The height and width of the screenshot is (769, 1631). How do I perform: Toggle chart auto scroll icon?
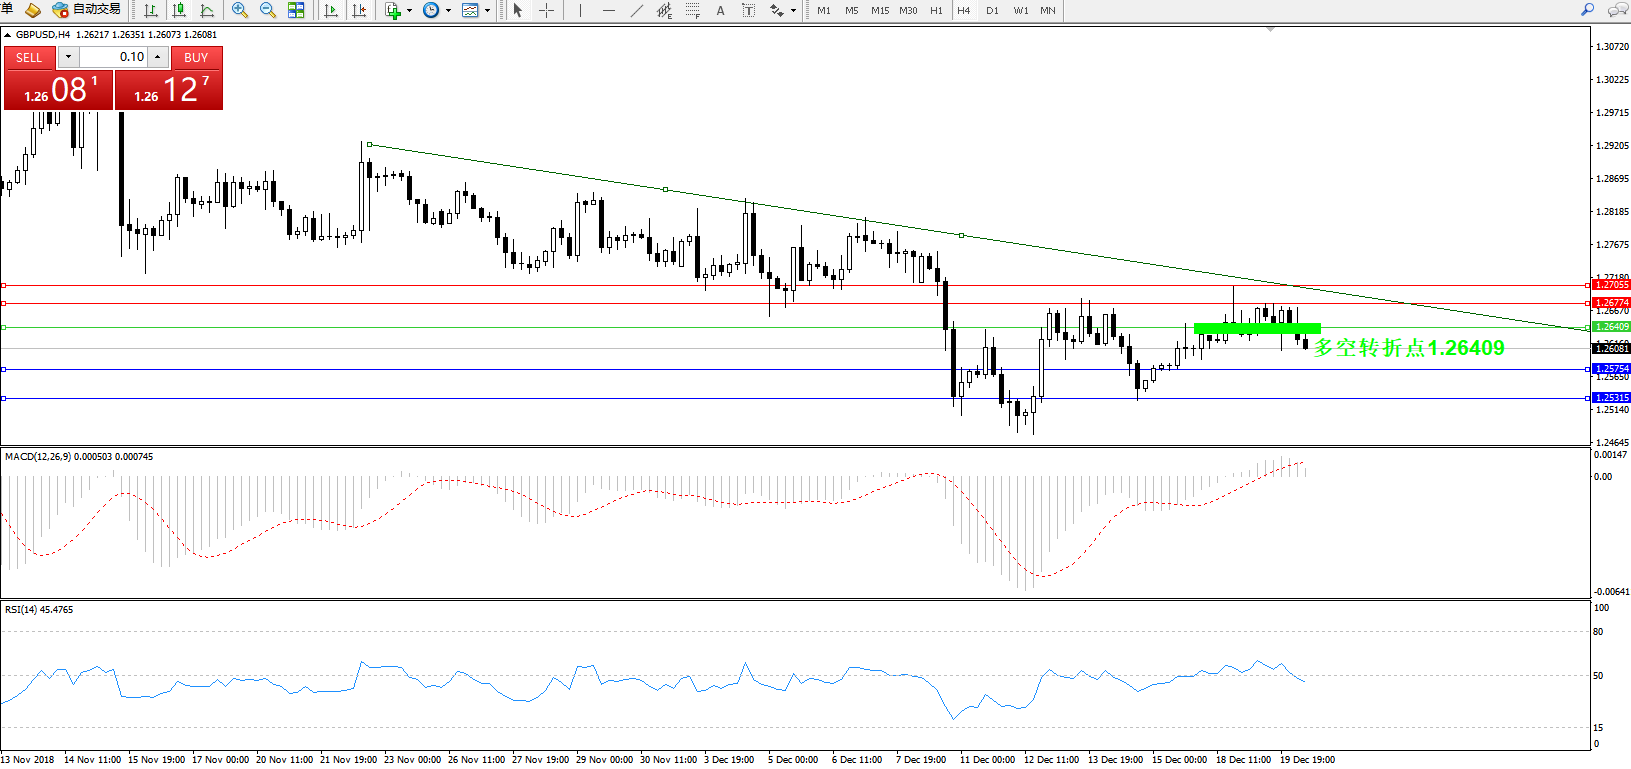point(331,10)
